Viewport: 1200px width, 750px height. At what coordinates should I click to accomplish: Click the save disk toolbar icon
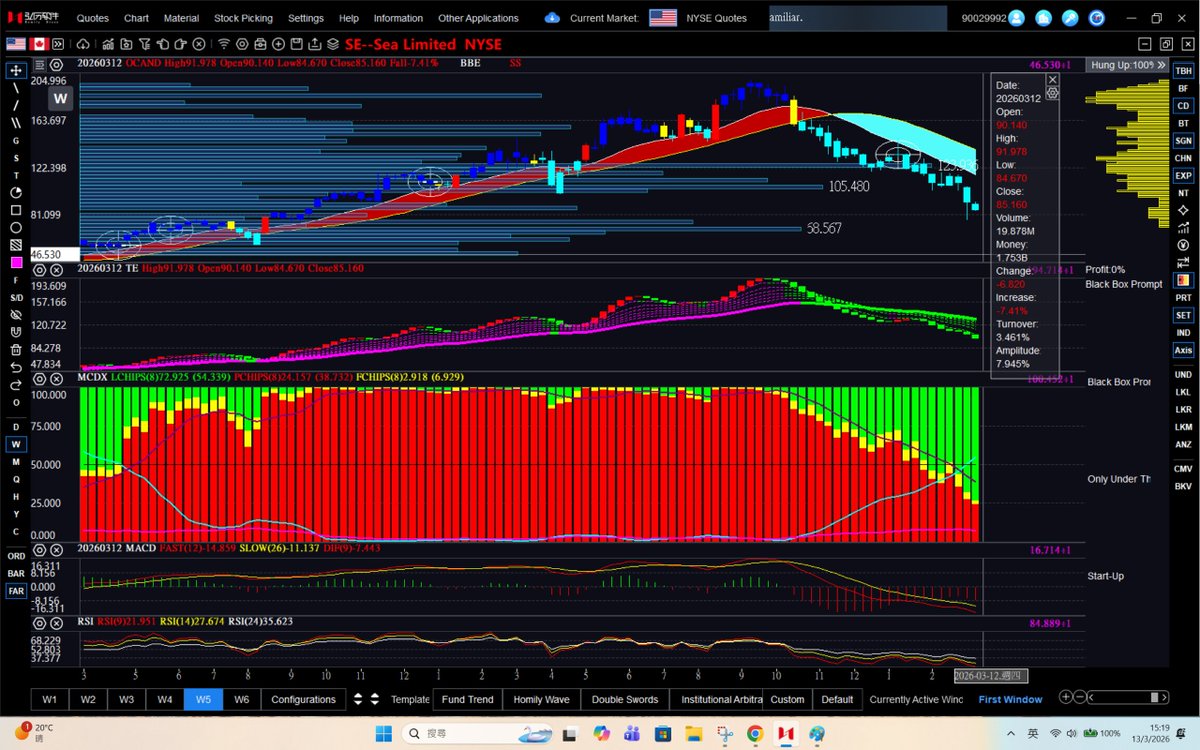point(295,44)
